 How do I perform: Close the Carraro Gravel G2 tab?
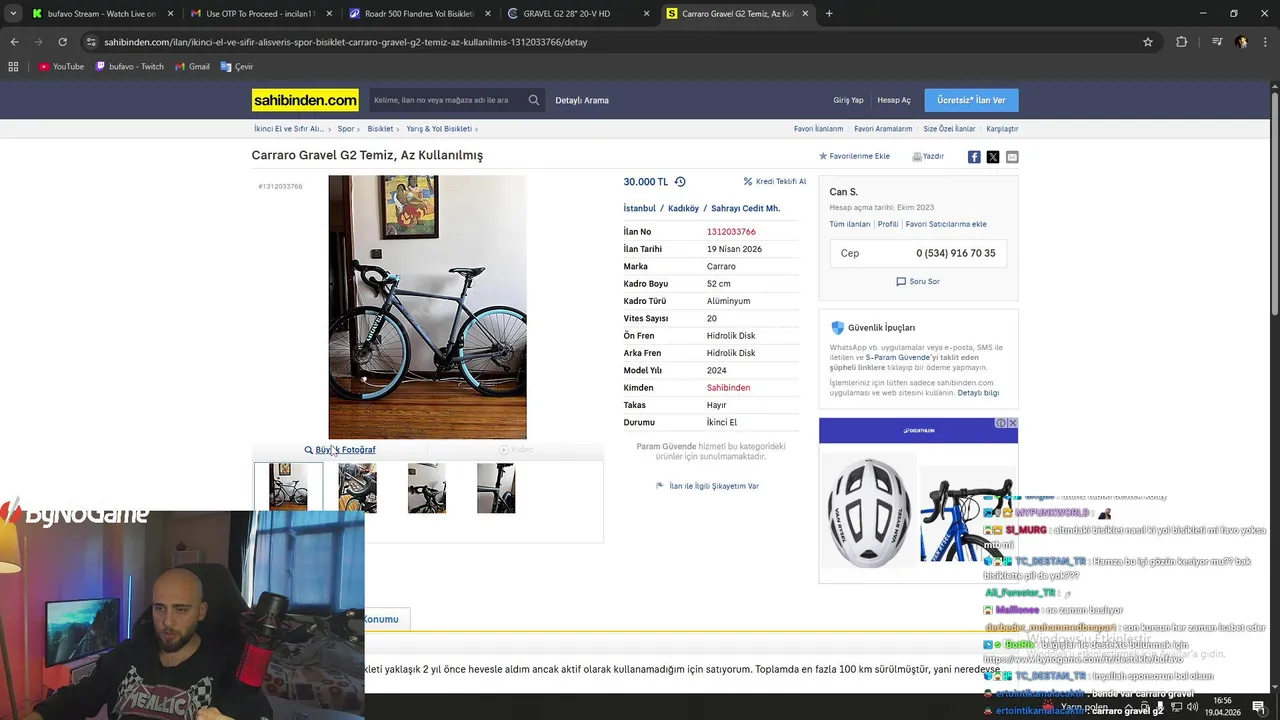804,14
